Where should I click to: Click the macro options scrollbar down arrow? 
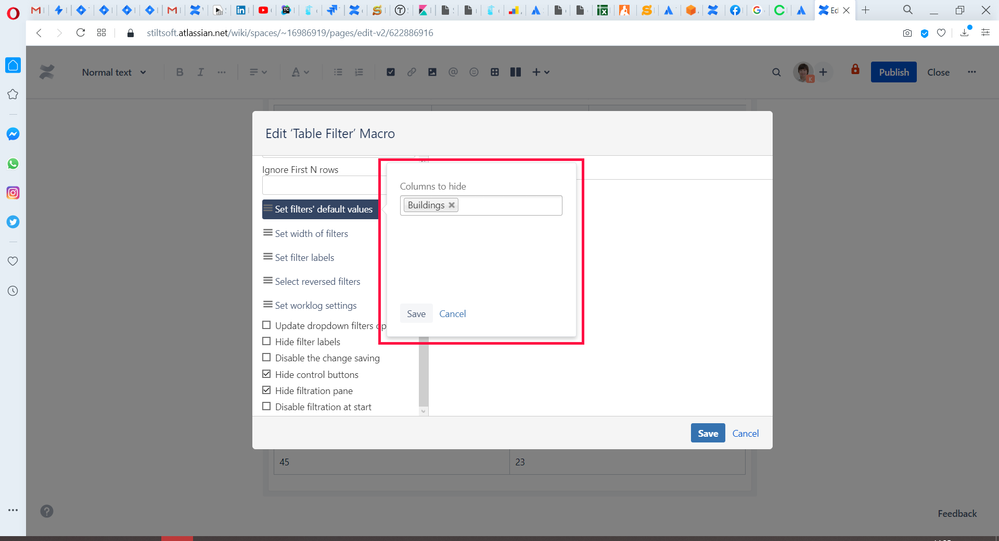point(424,412)
